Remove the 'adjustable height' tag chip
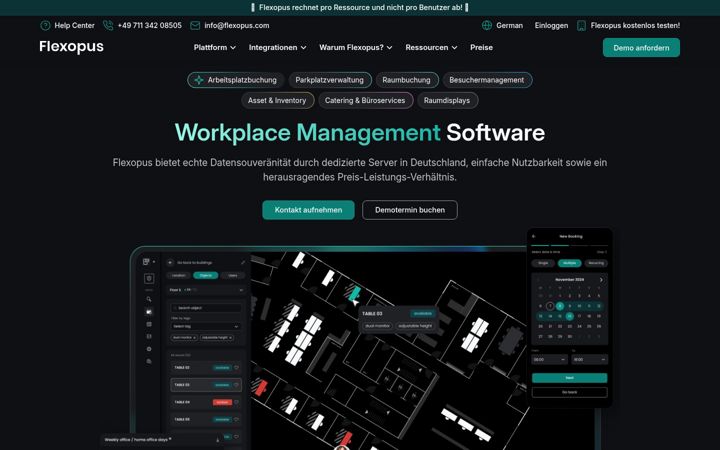720x450 pixels. (231, 338)
